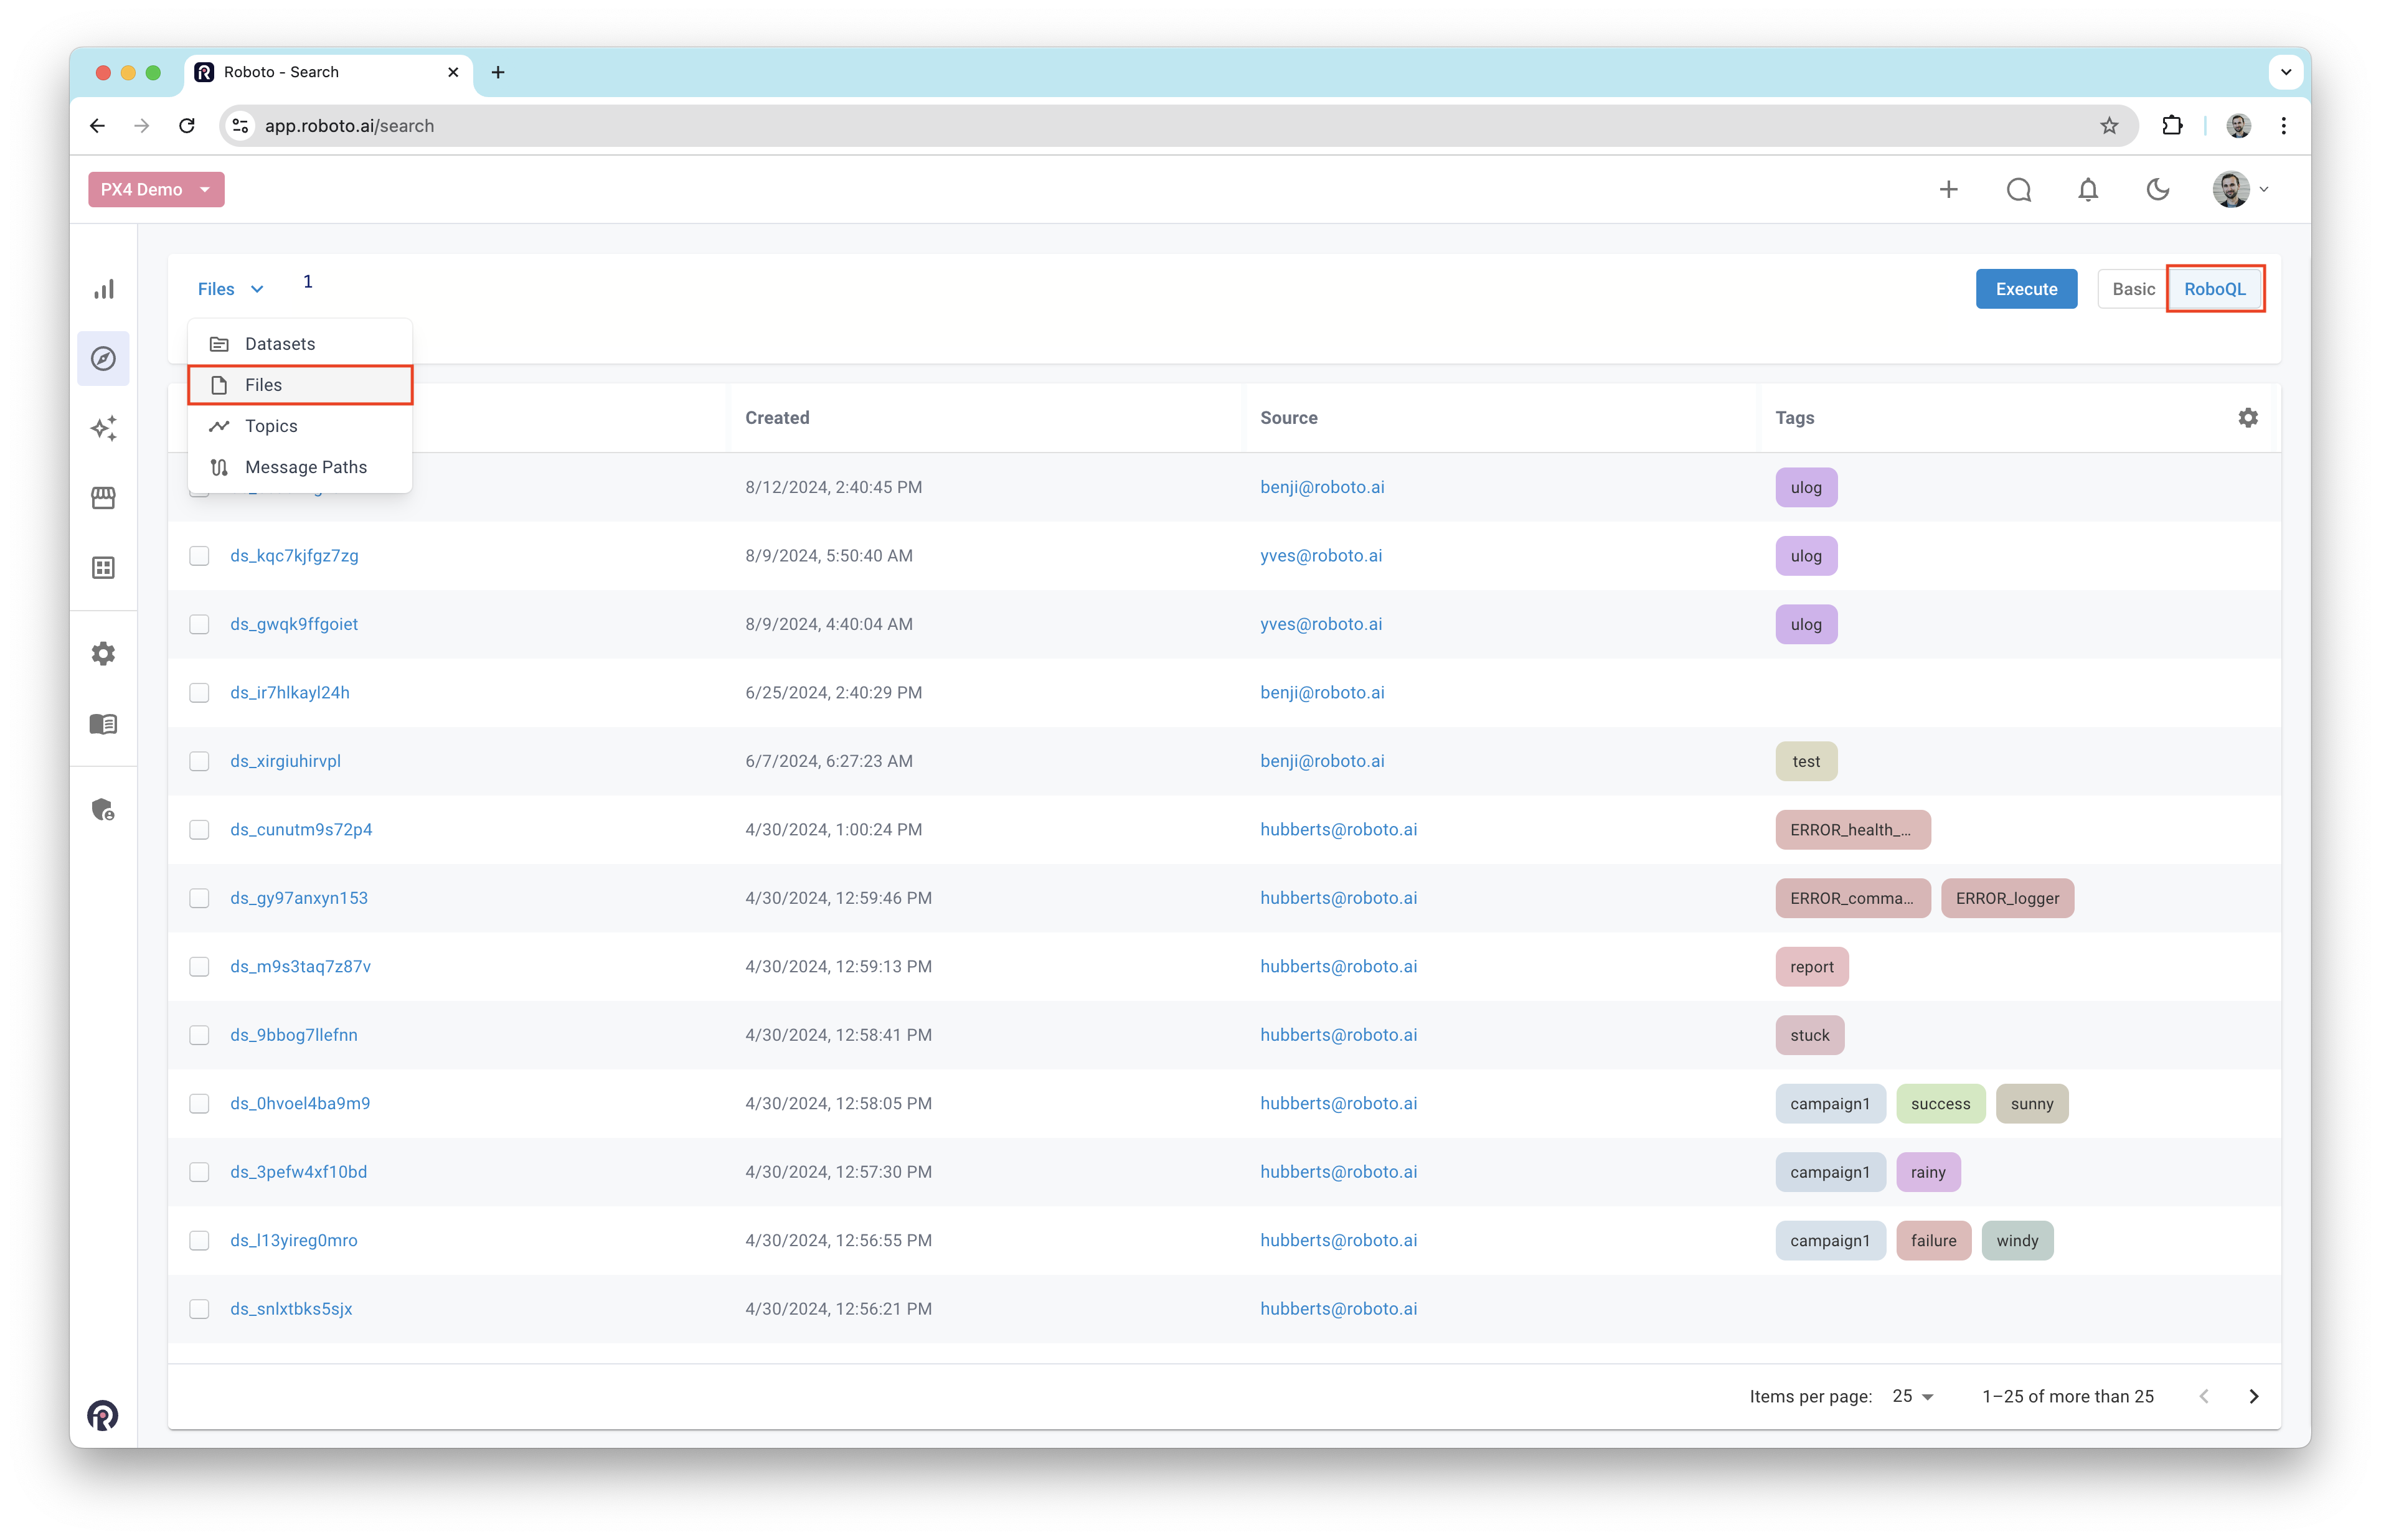
Task: Click the plus create icon in header
Action: [x=1948, y=189]
